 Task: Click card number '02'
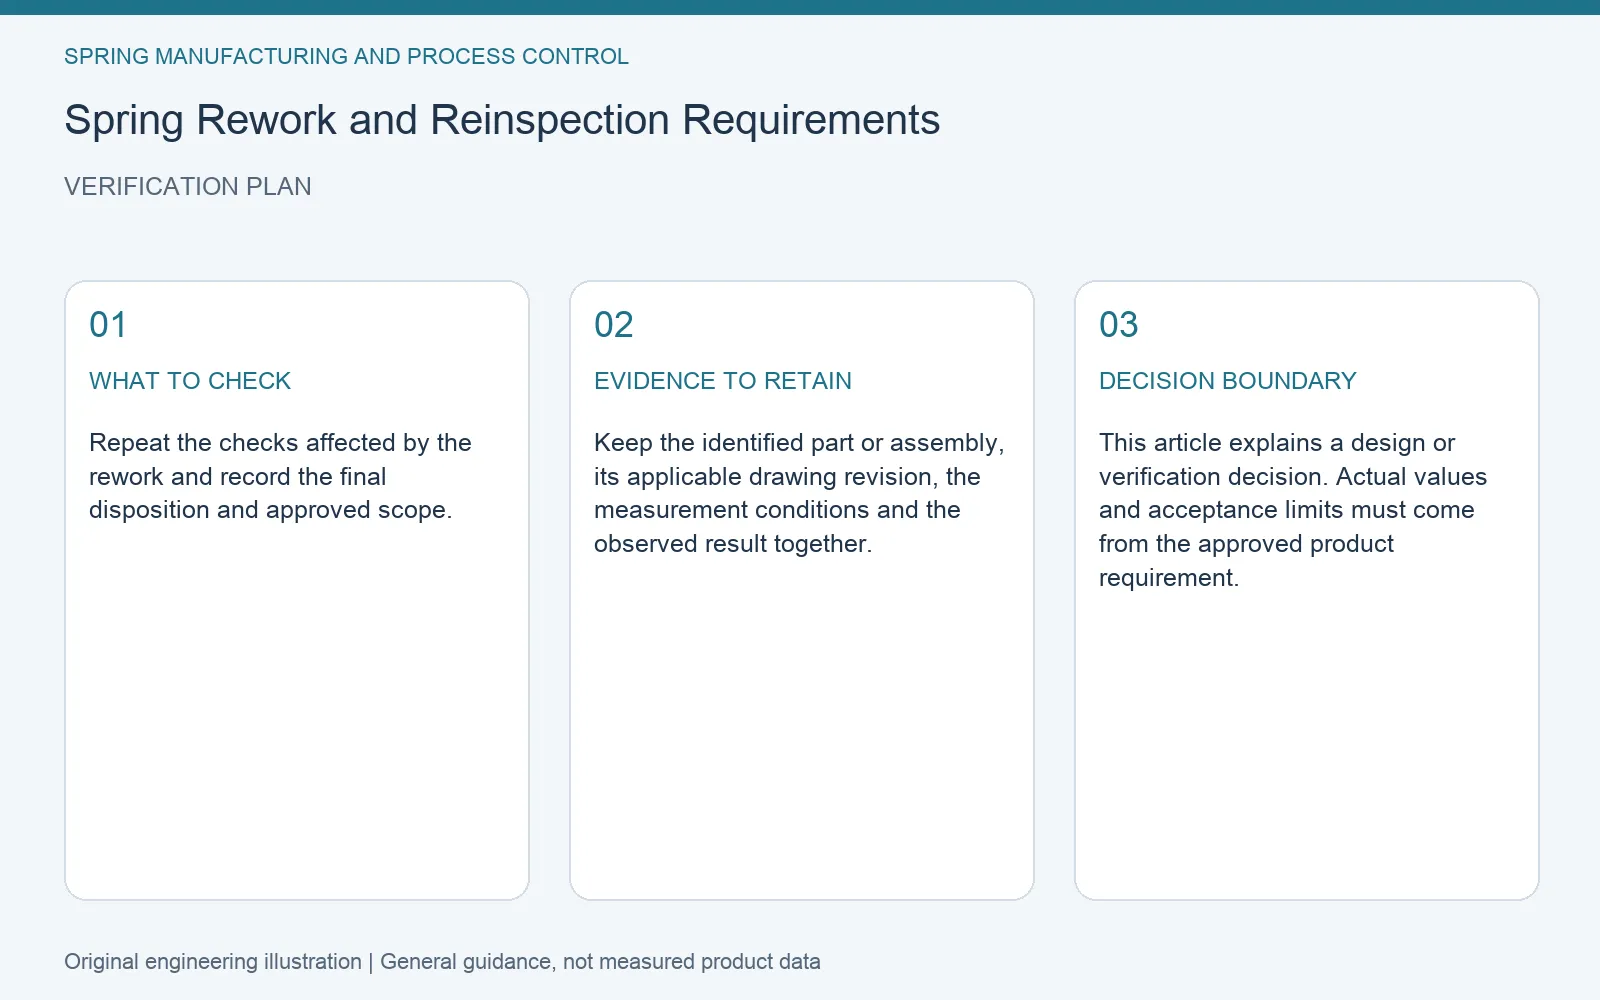(x=614, y=325)
